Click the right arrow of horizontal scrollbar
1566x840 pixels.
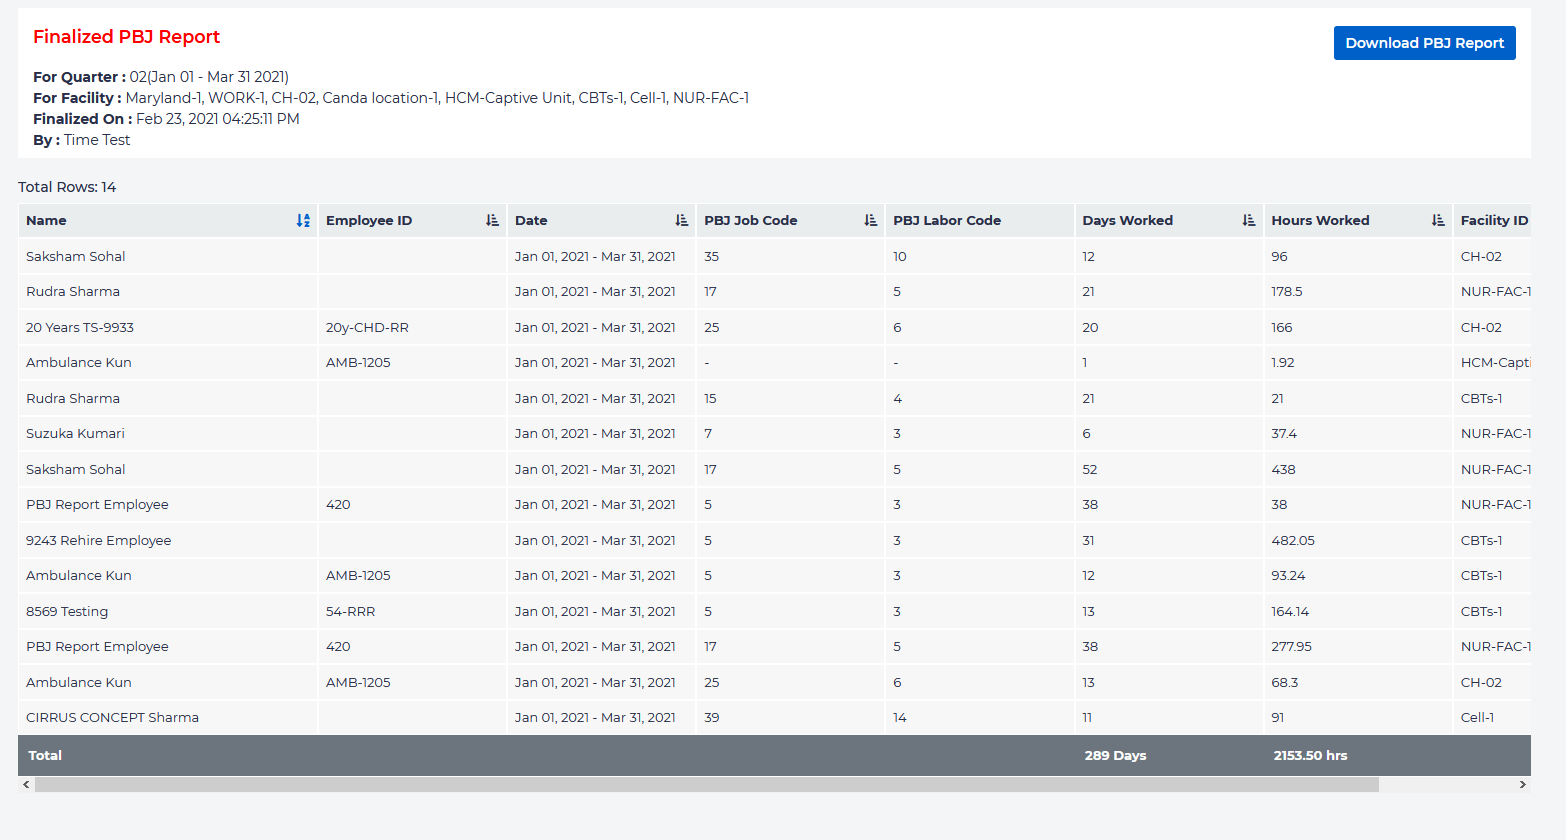pyautogui.click(x=1522, y=785)
